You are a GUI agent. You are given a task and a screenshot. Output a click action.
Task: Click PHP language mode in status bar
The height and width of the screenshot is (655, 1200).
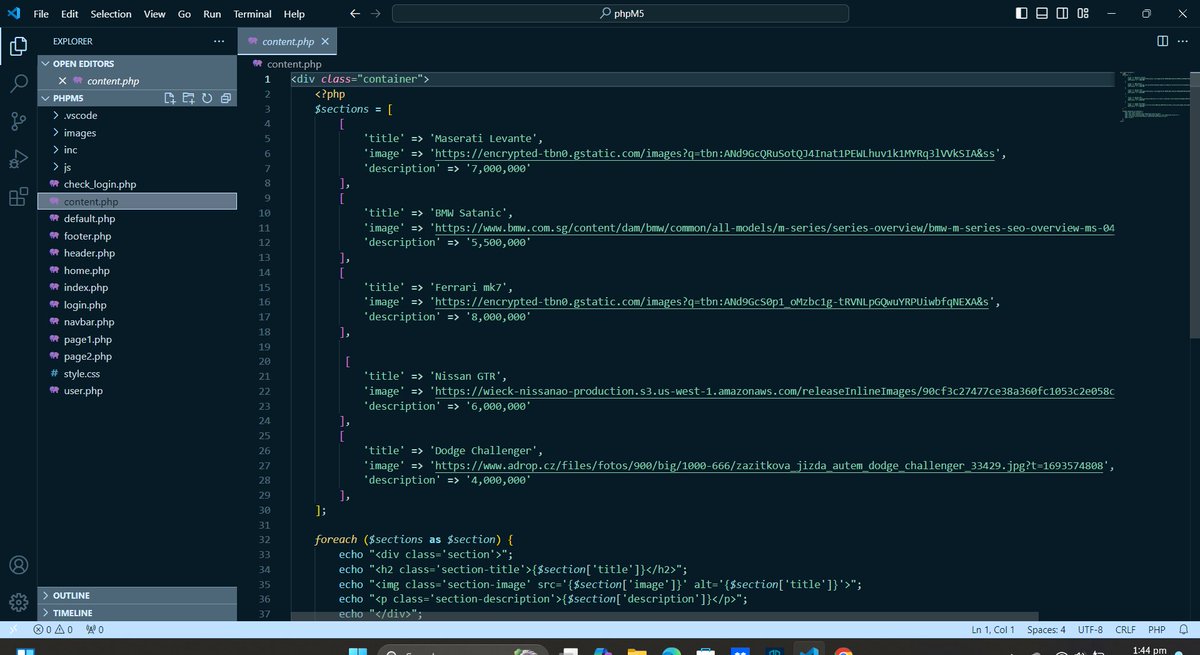point(1157,630)
